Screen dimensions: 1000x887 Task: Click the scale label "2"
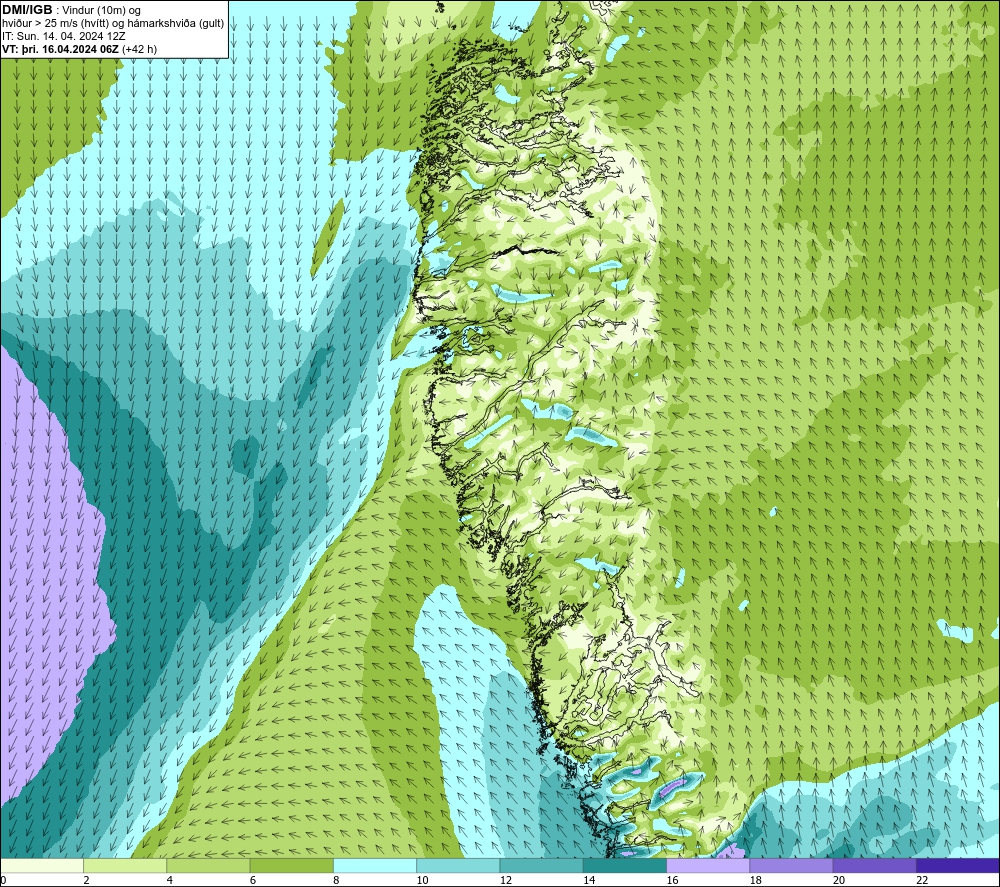click(x=86, y=881)
